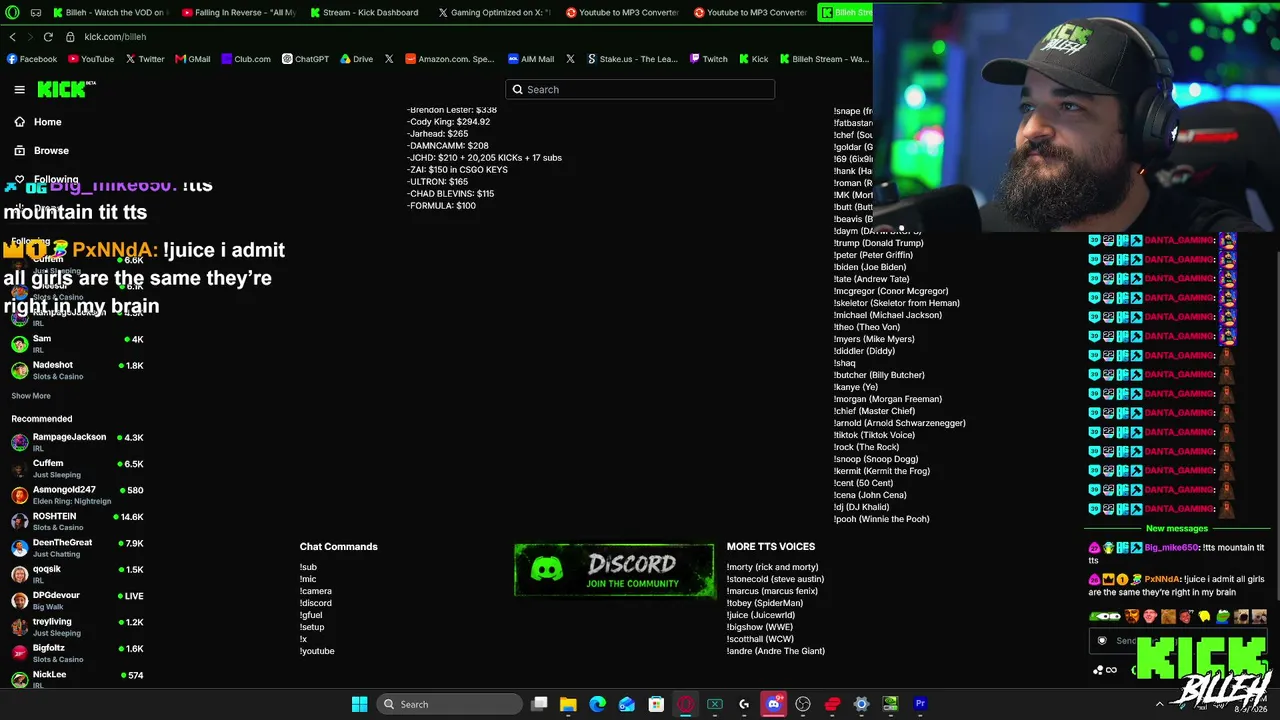Open Microsoft Store from the taskbar
1280x720 pixels.
[656, 704]
